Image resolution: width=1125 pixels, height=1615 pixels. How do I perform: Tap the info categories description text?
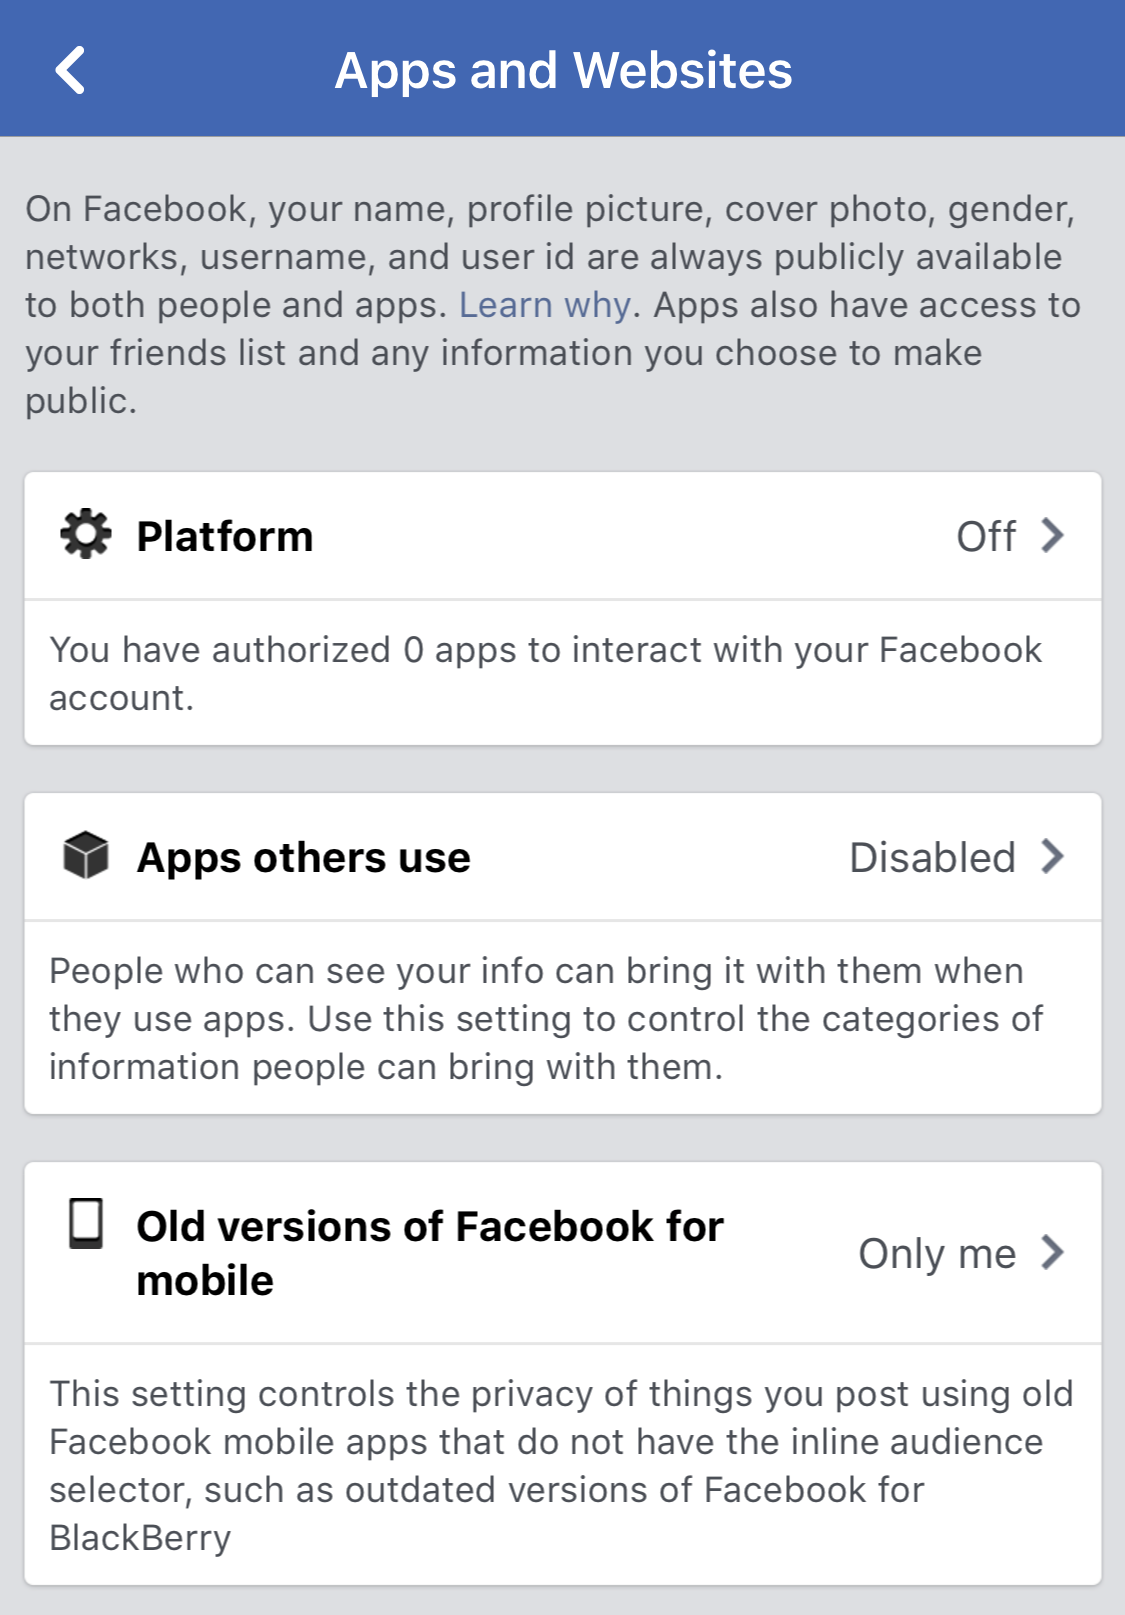(x=546, y=1019)
